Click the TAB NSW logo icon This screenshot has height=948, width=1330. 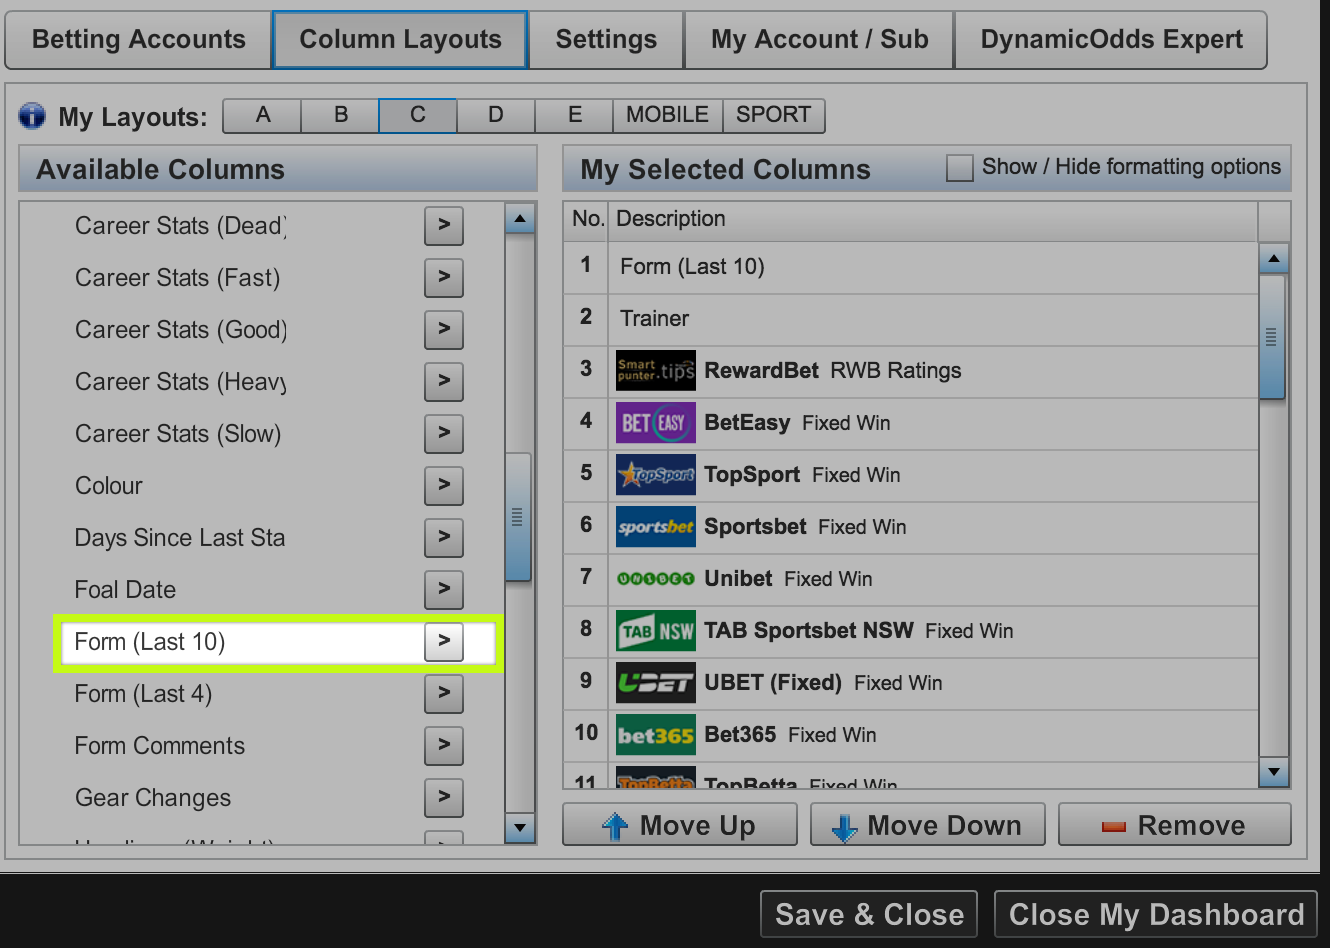click(x=655, y=631)
